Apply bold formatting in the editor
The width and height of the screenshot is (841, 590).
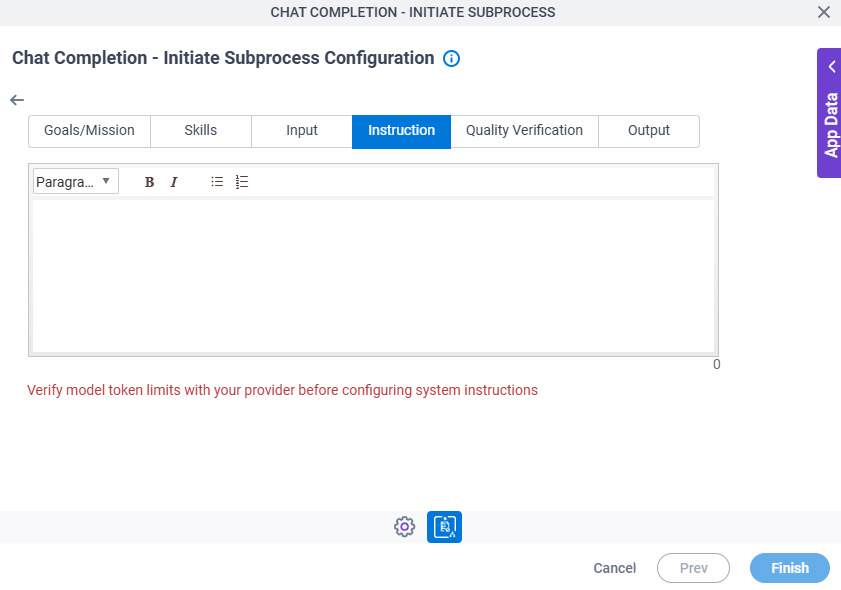150,182
